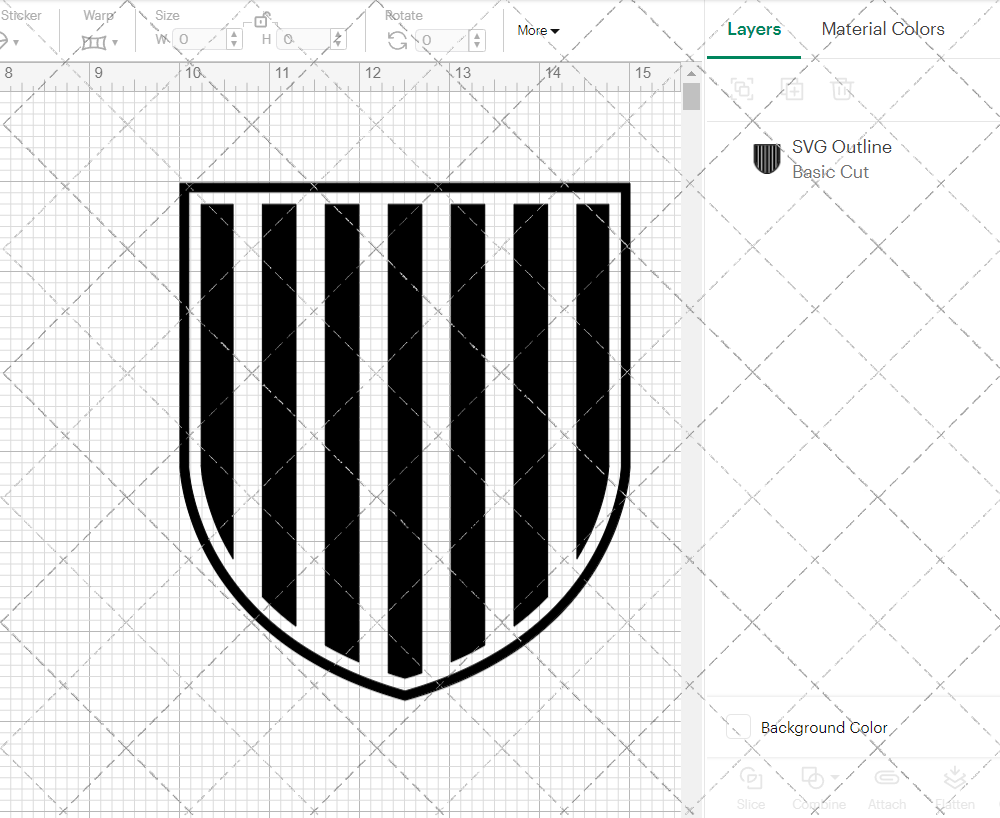Click the Flatten tool icon
1000x818 pixels.
(955, 778)
